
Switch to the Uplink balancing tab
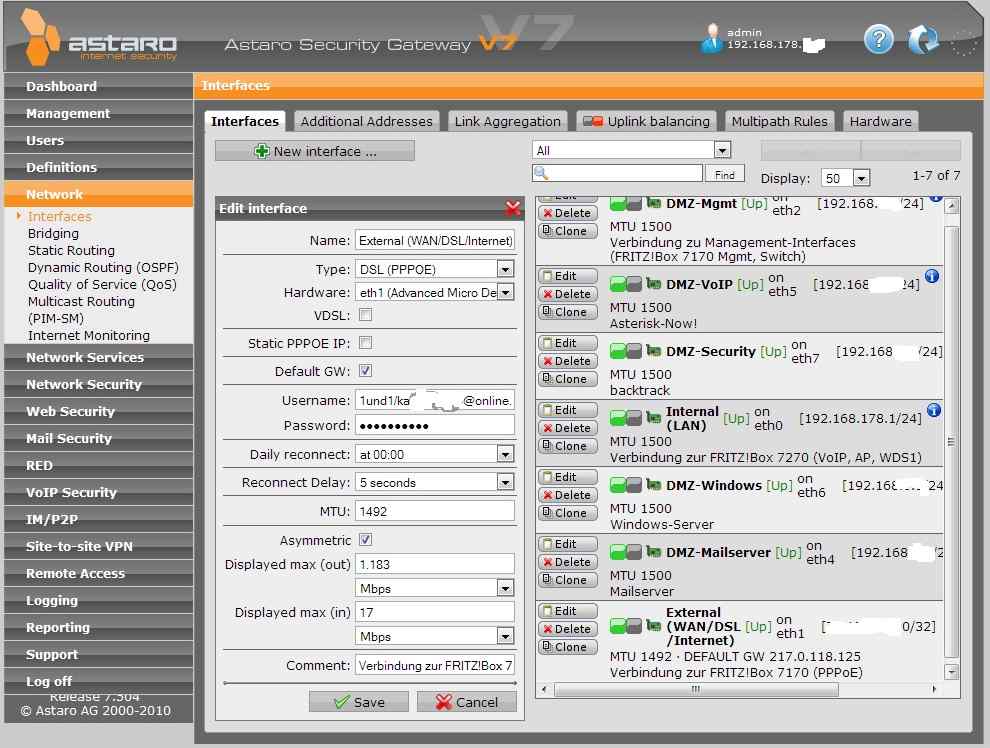(x=647, y=121)
